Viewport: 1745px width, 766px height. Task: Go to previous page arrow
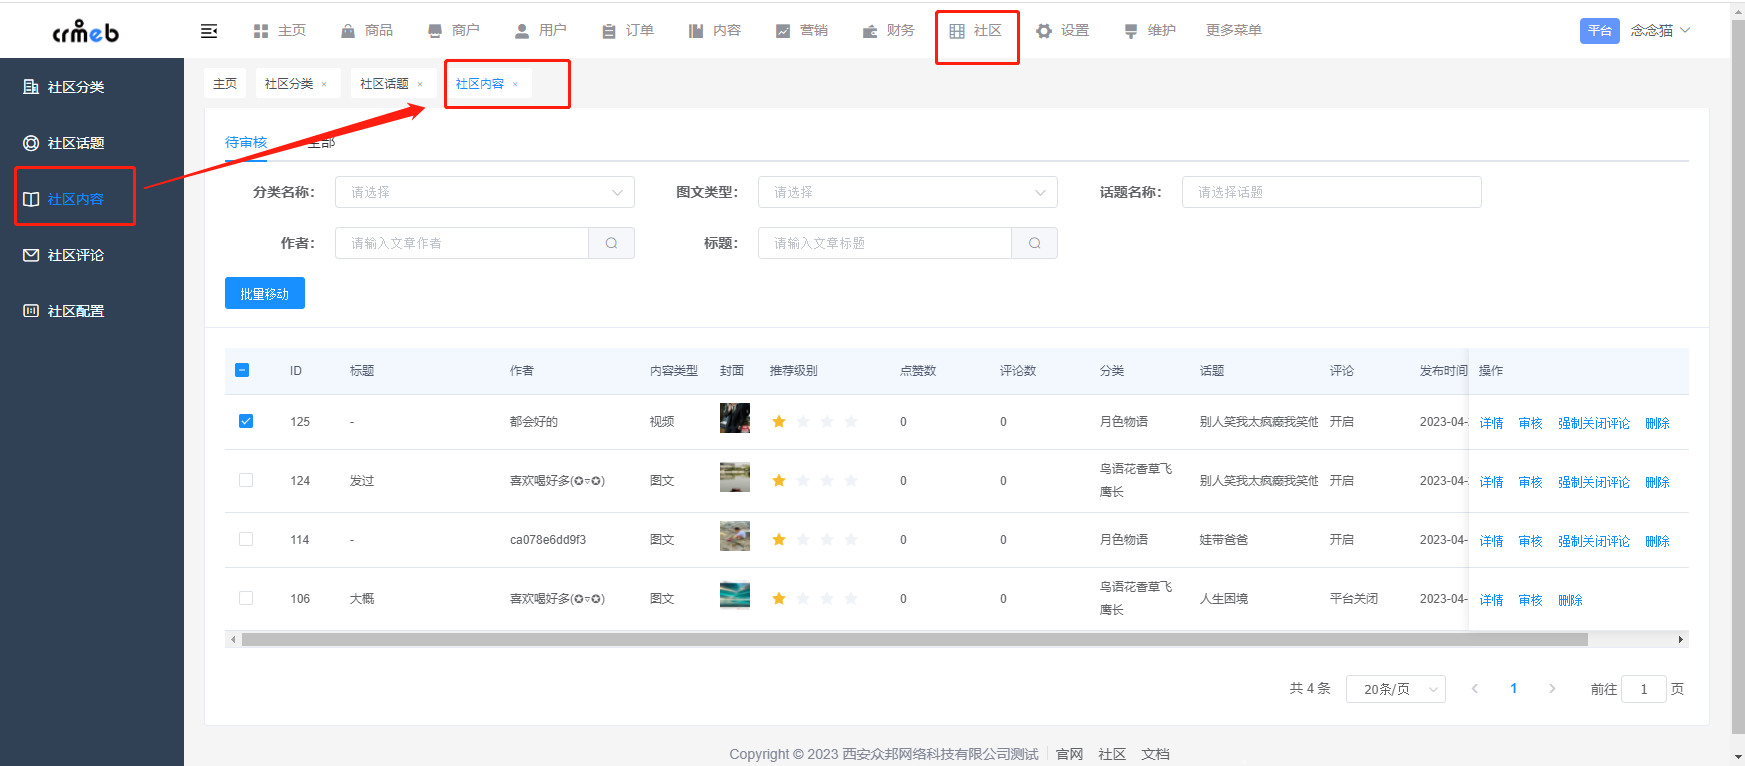coord(1475,689)
